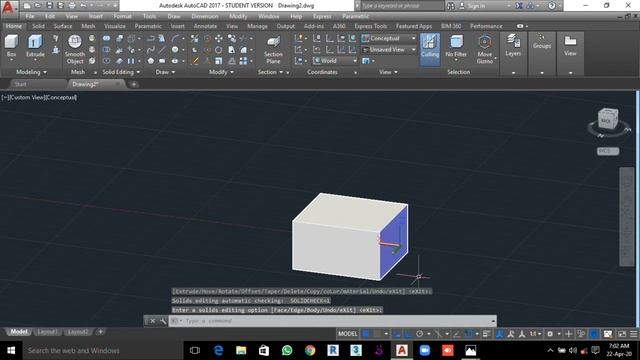Open the AutoCAD application menu logo

point(8,7)
